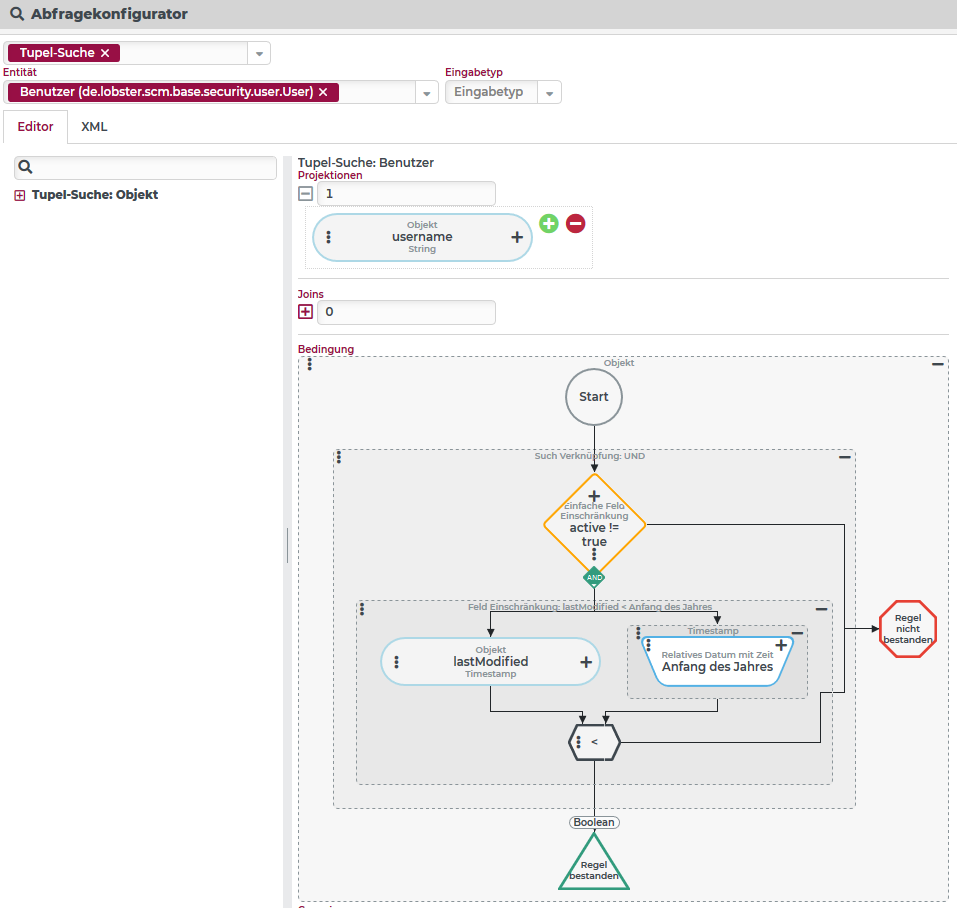Expand the Joins section
Viewport: 957px width, 908px height.
pos(306,312)
